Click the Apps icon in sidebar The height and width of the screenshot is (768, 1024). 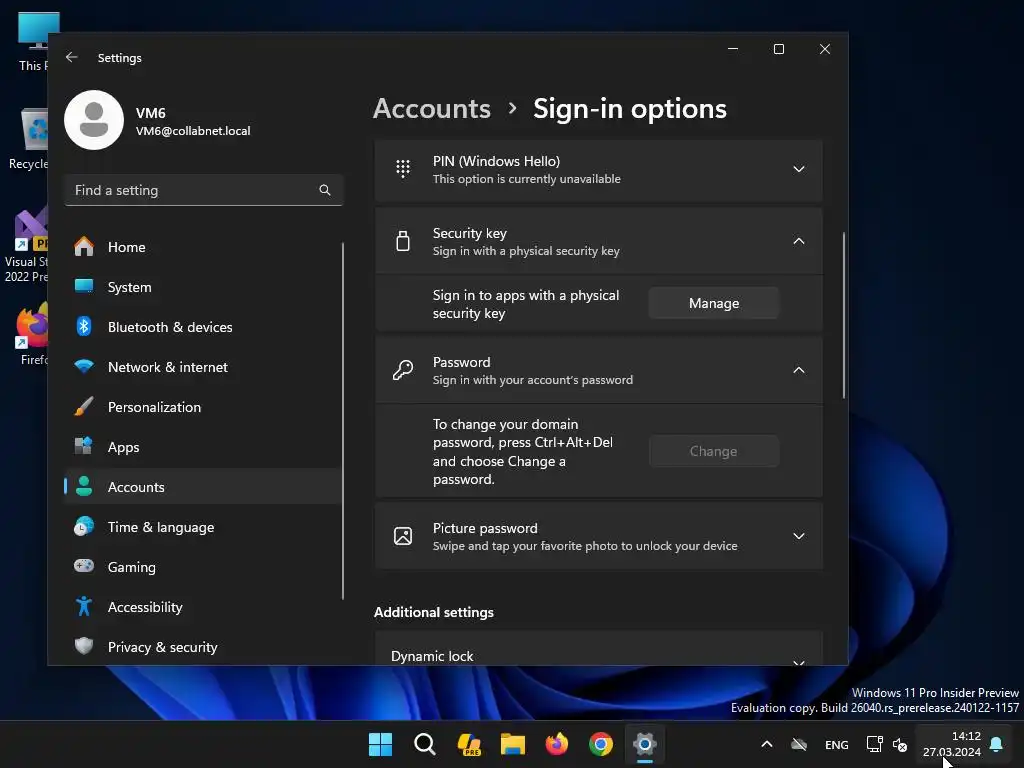coord(84,447)
